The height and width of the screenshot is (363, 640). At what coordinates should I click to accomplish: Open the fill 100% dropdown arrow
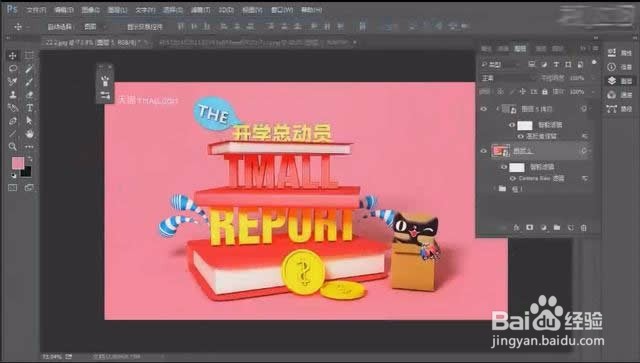click(592, 92)
